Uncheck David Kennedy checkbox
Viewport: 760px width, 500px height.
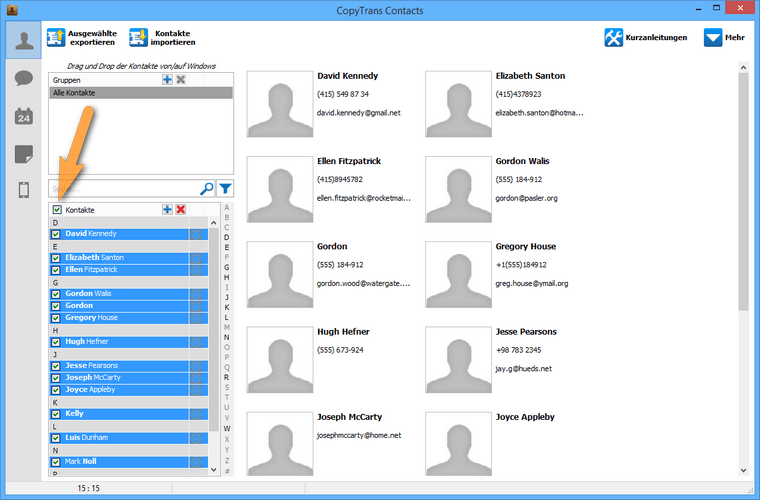(x=56, y=234)
